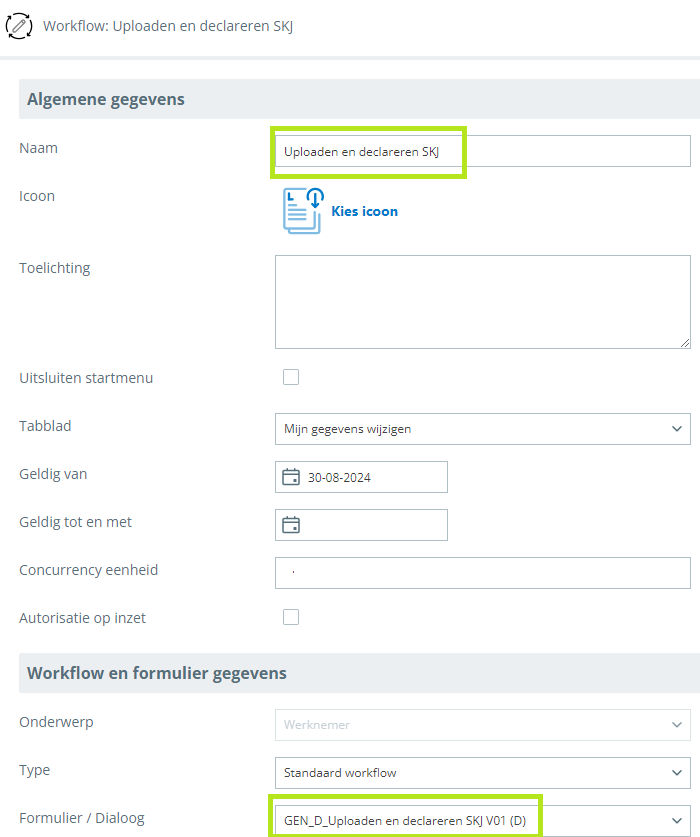Click the Workflow: Uploaden en declareren SKJ title

168,25
